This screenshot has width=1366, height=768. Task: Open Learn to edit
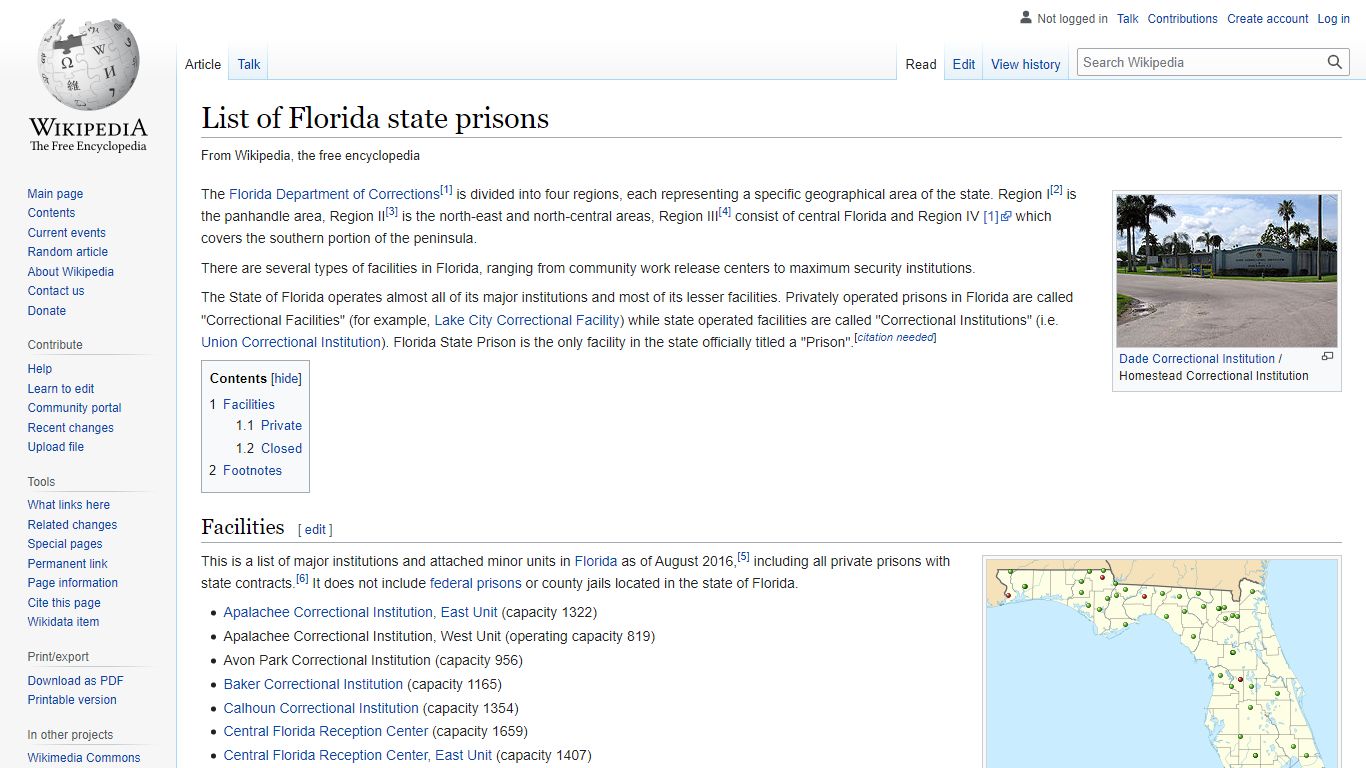click(x=61, y=389)
